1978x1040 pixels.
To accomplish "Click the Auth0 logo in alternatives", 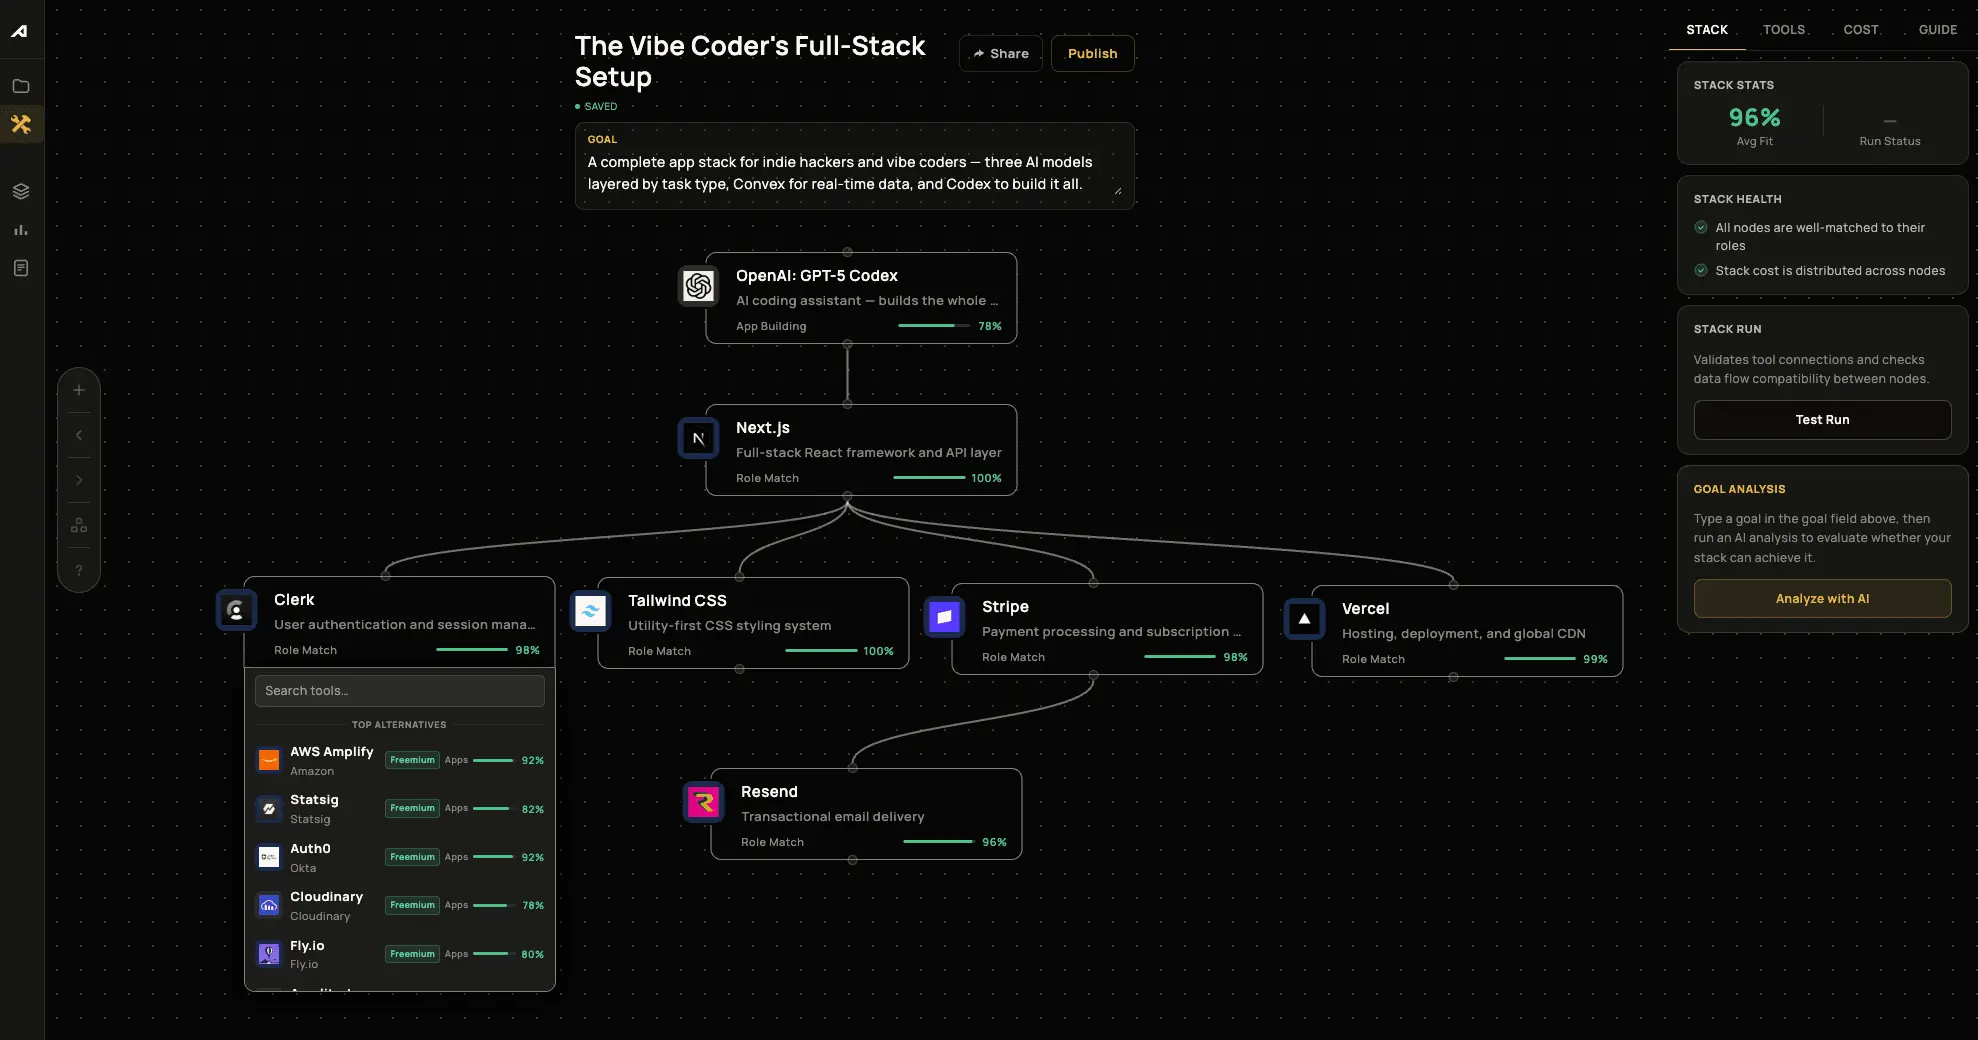I will point(269,857).
